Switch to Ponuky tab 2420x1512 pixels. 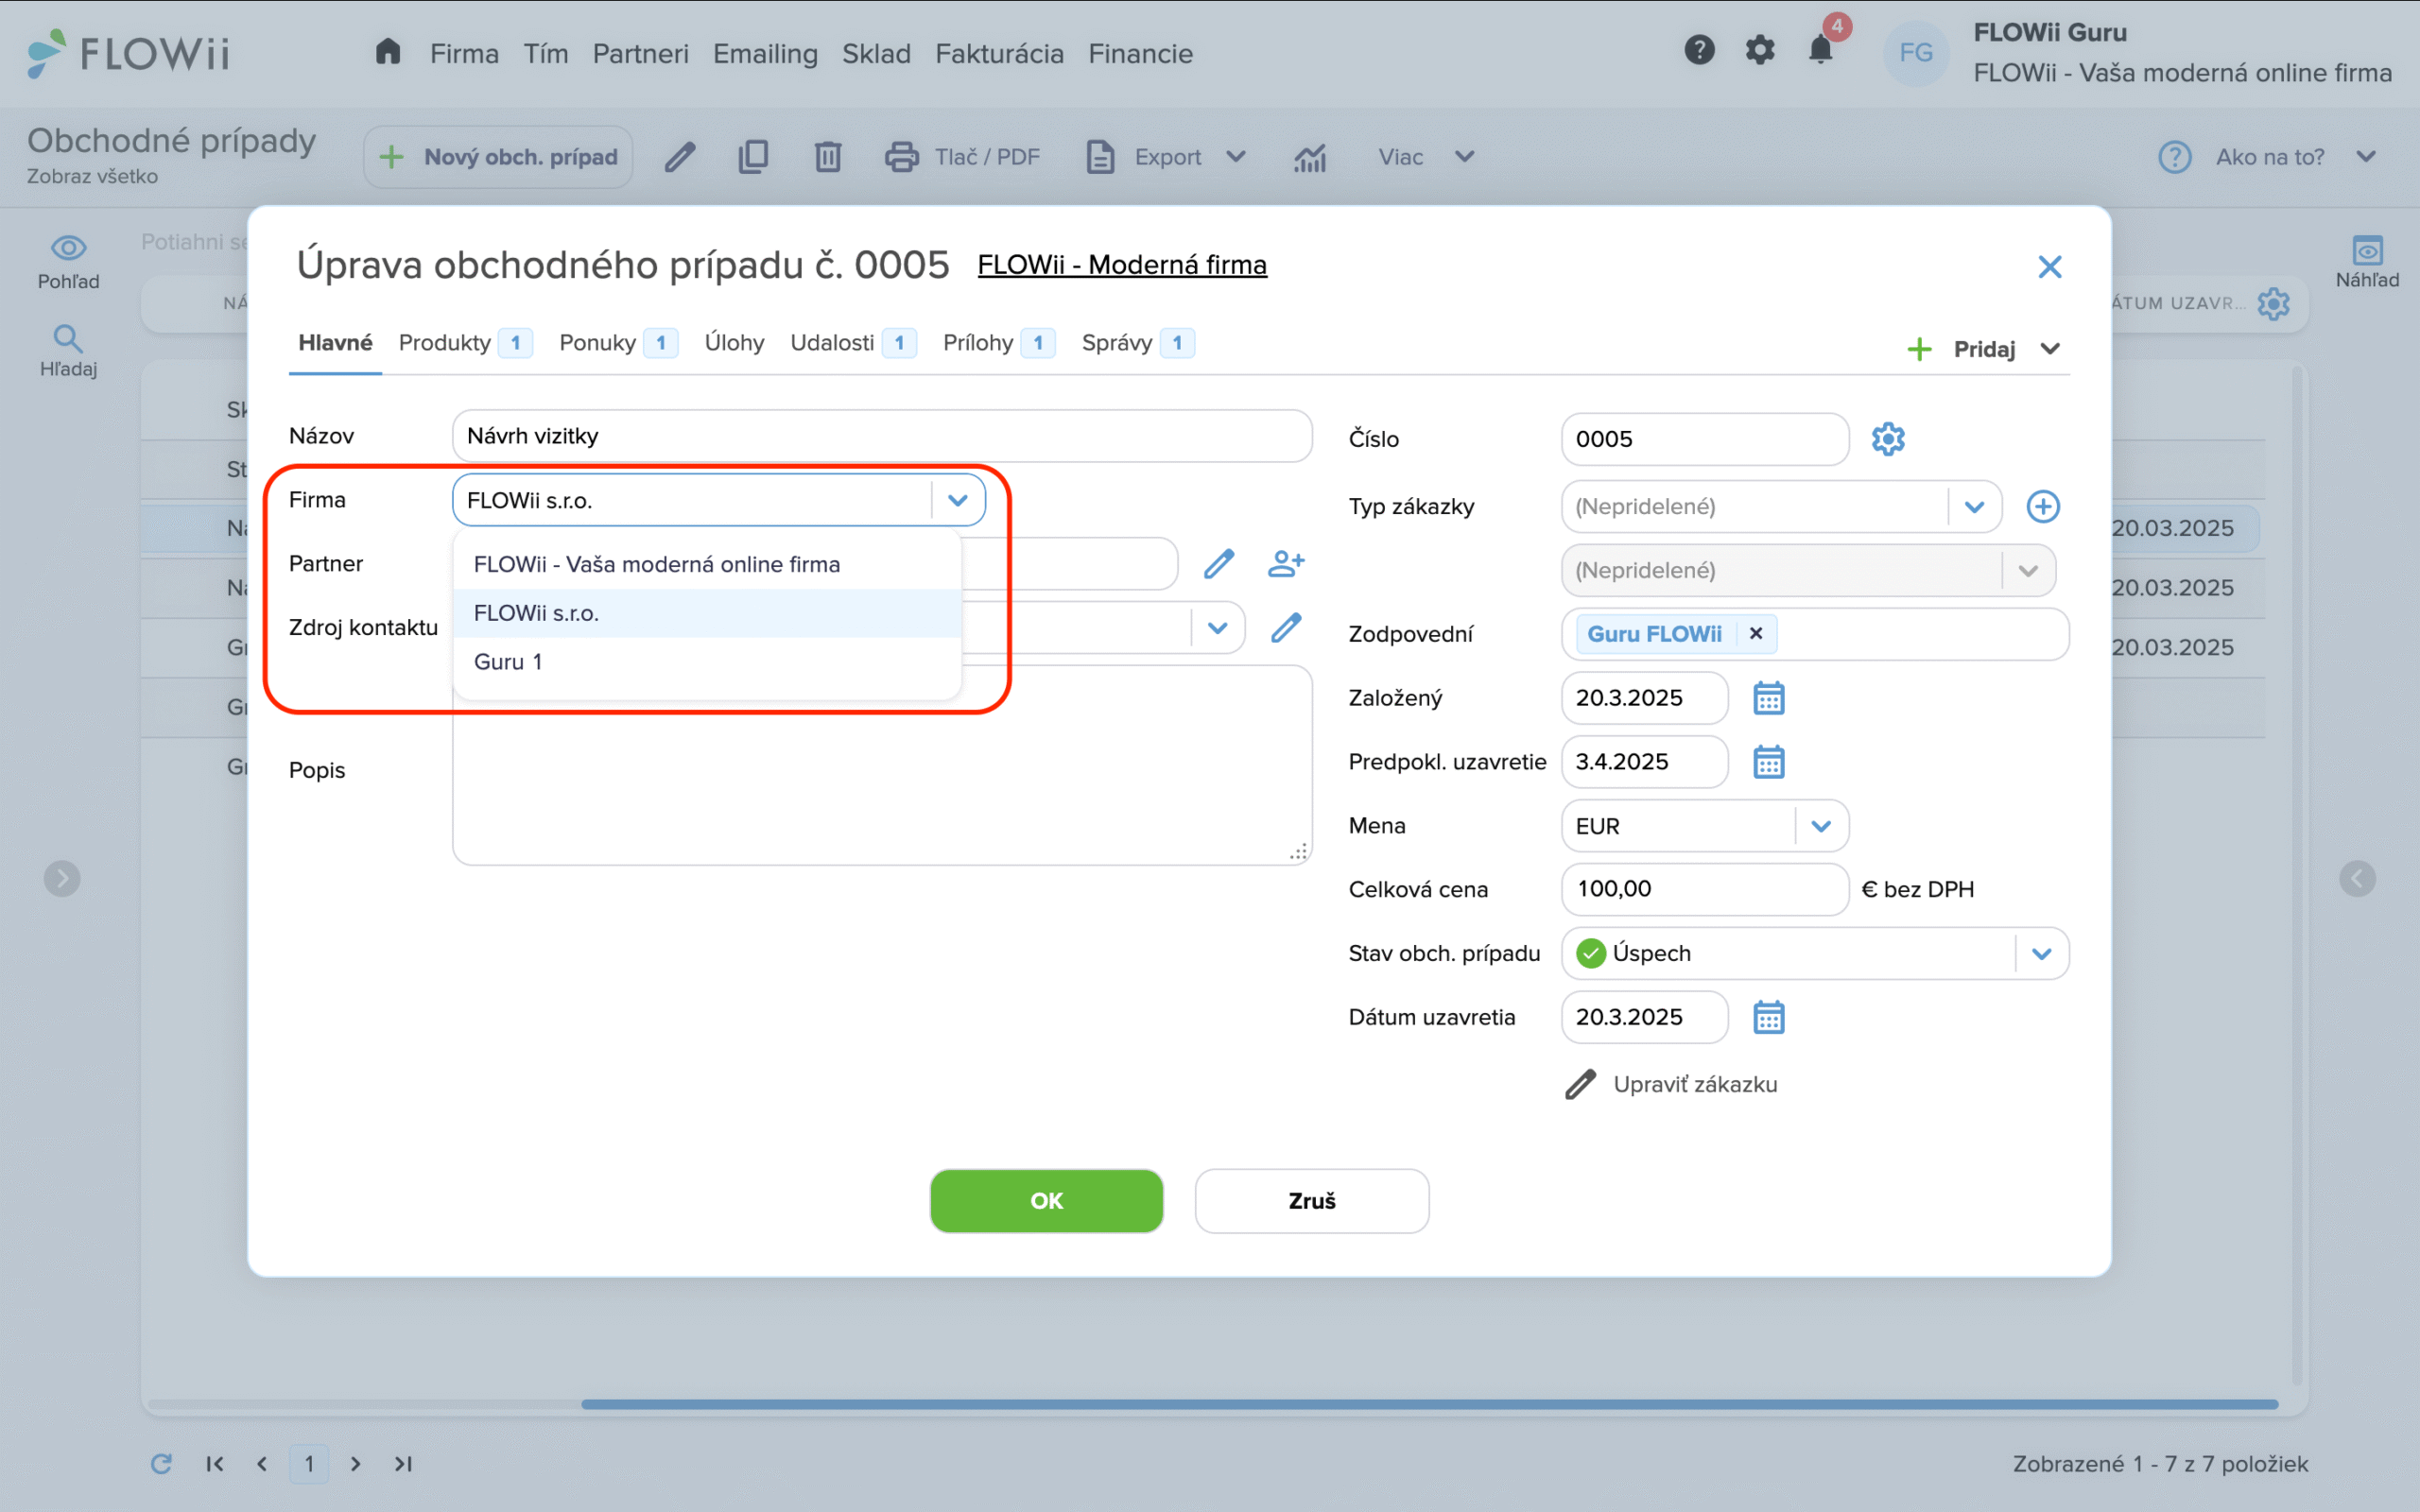618,343
